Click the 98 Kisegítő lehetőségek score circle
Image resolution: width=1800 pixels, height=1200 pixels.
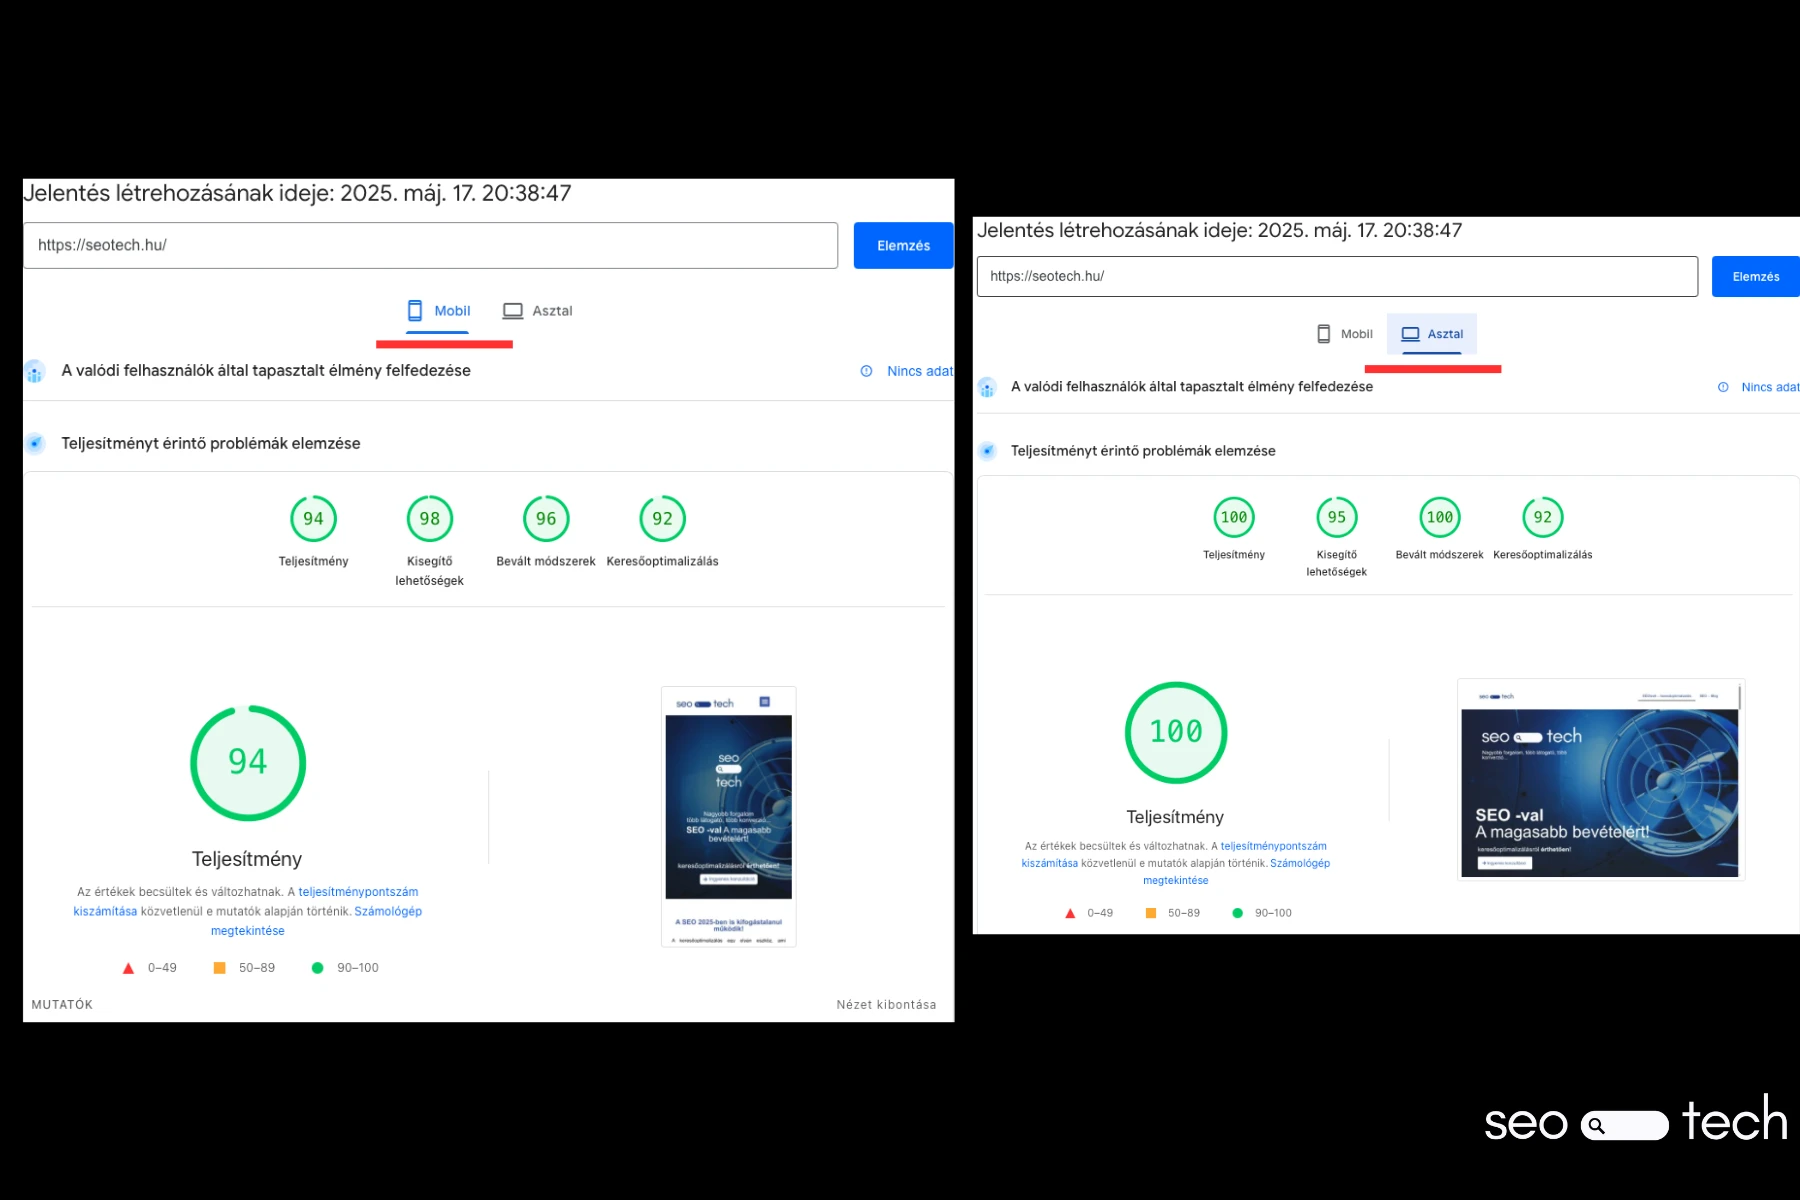point(429,519)
